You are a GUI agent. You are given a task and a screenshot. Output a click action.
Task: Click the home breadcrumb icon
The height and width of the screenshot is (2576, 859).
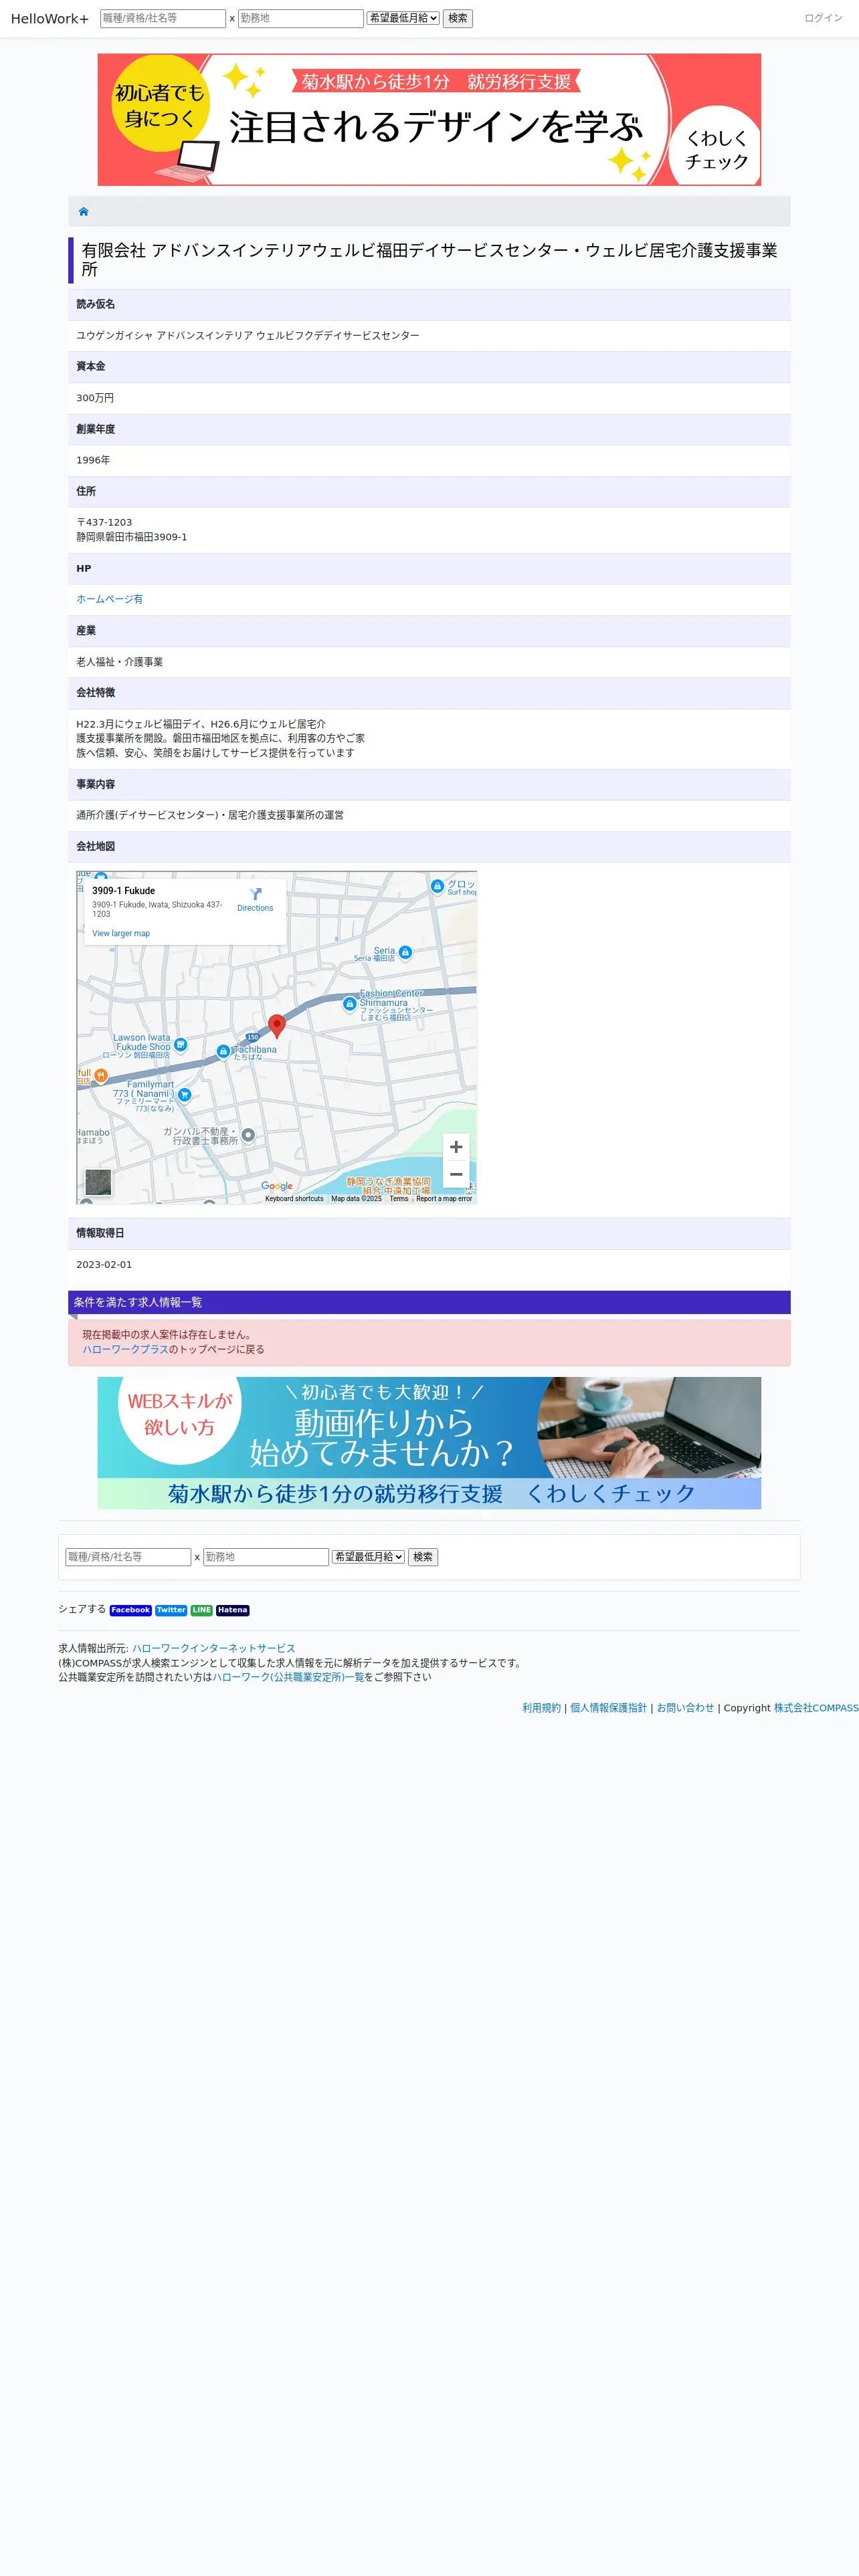[83, 211]
